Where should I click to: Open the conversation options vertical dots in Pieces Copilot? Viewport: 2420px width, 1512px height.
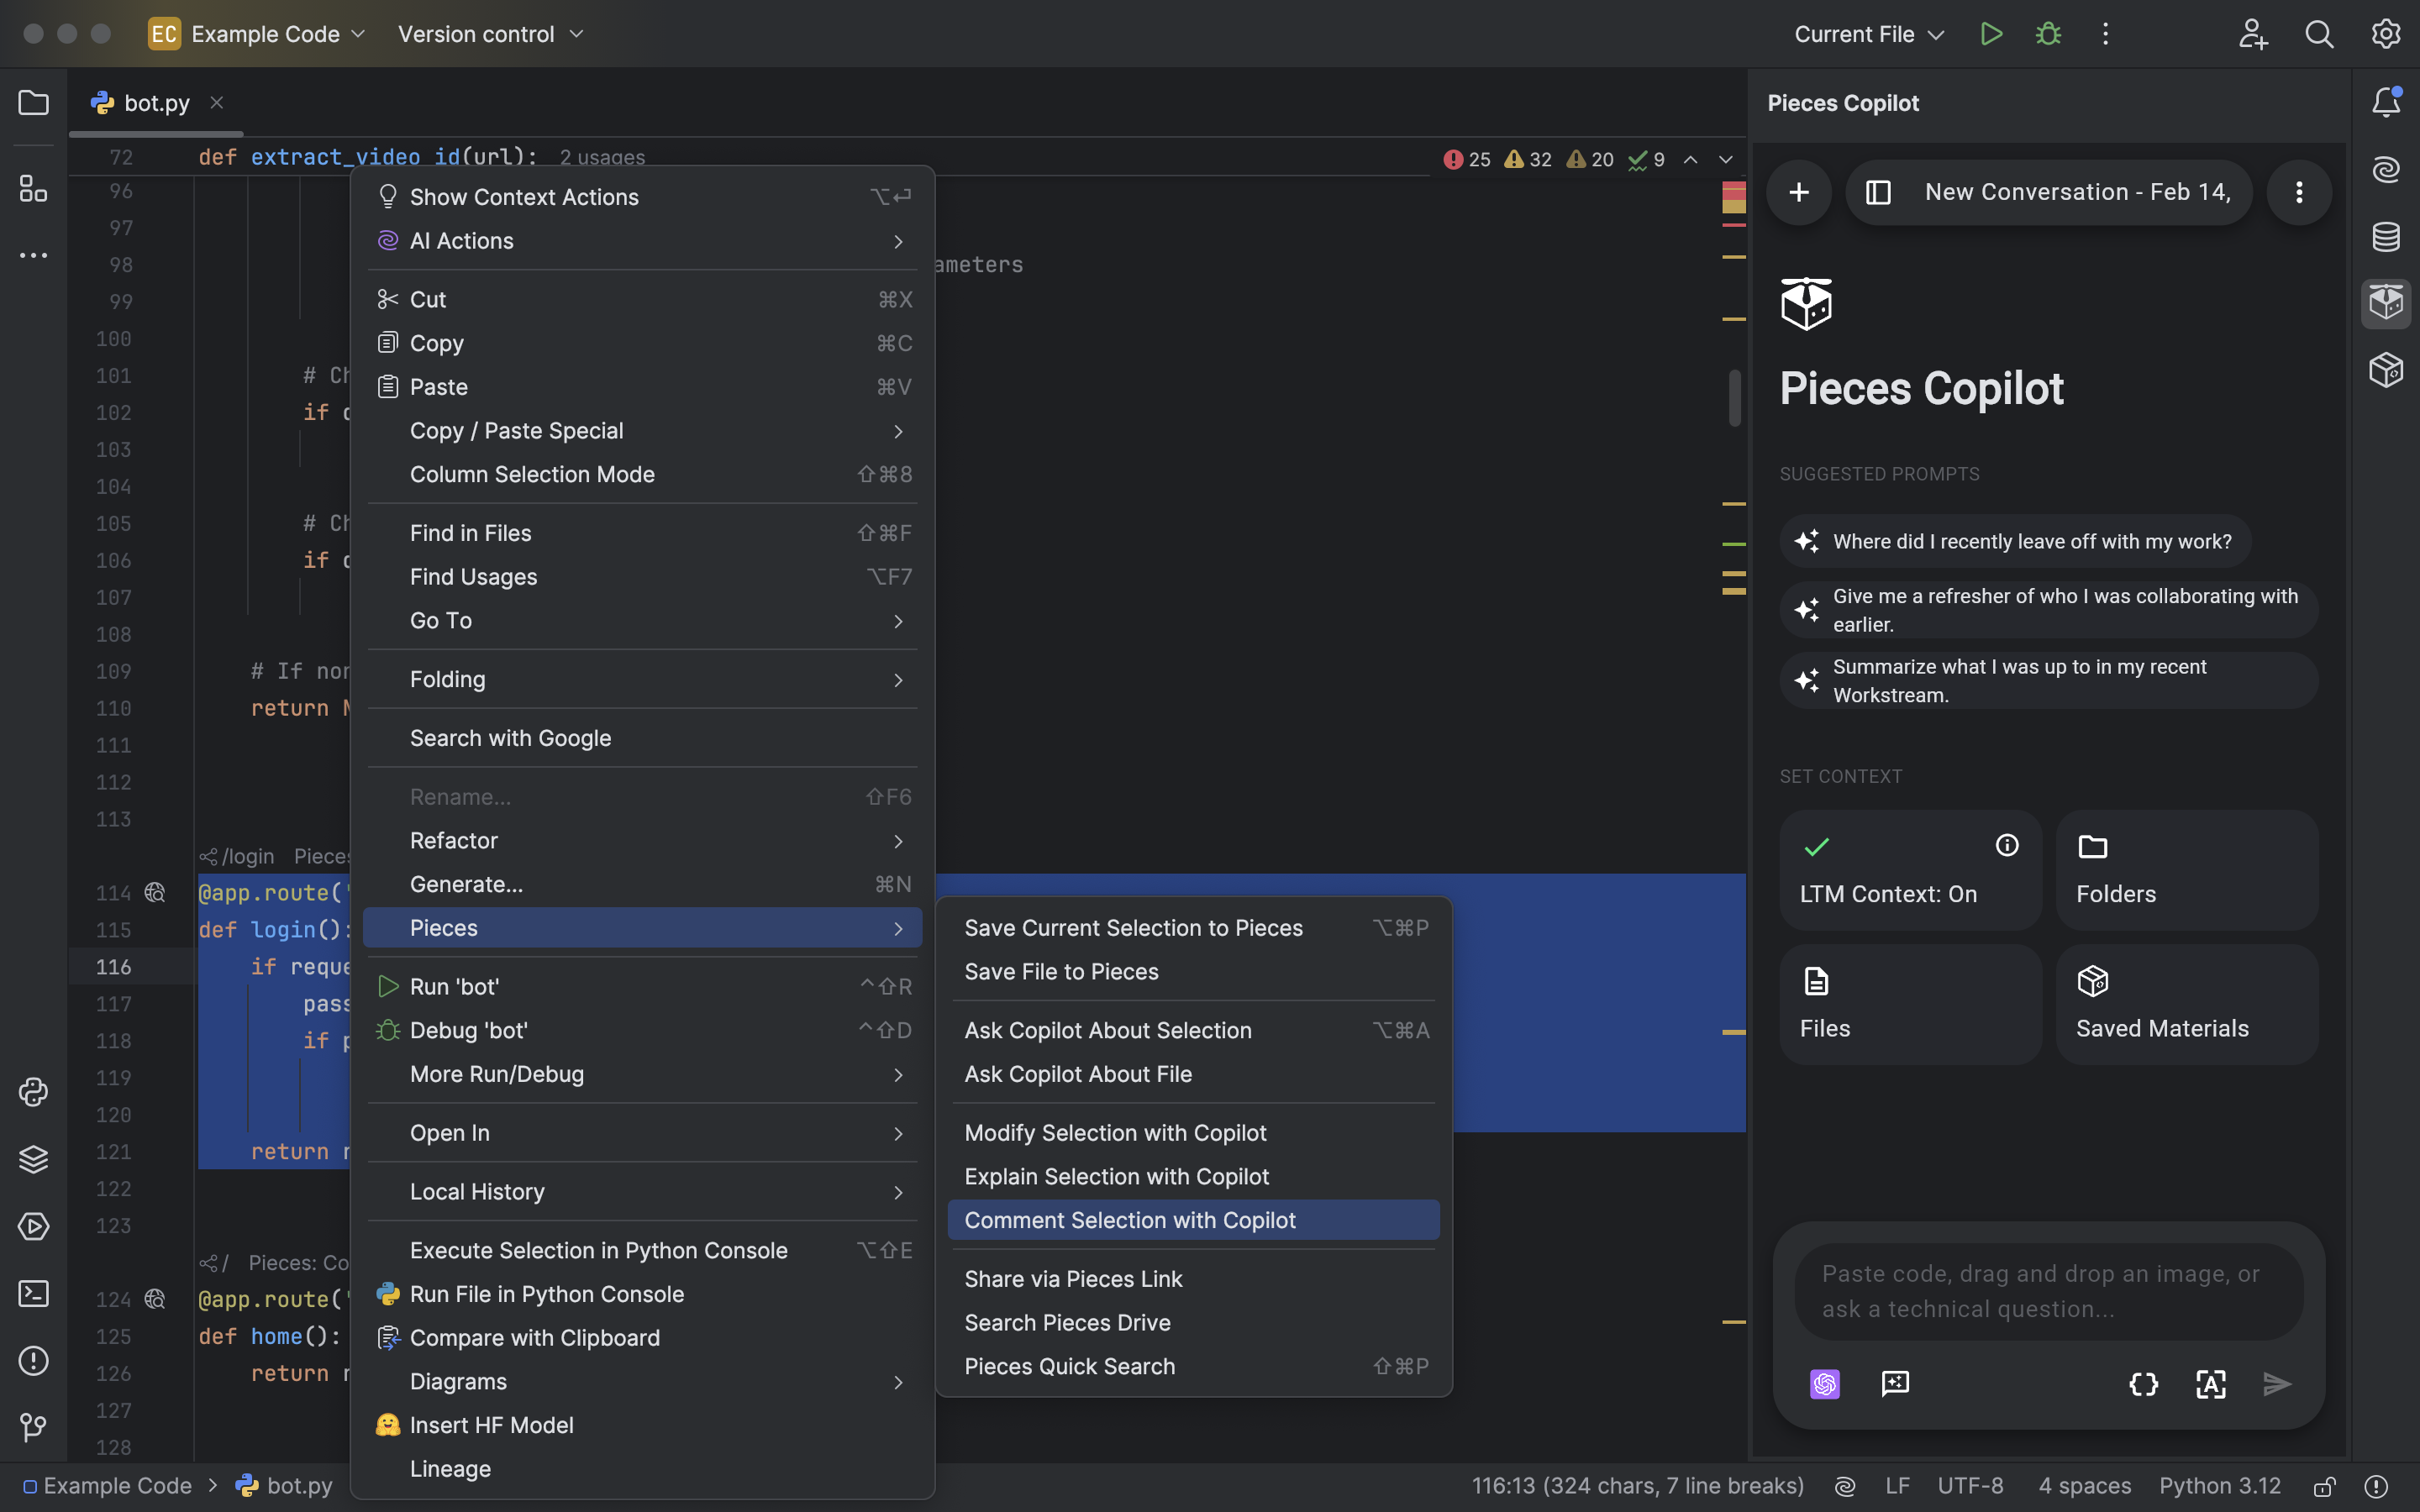point(2299,192)
